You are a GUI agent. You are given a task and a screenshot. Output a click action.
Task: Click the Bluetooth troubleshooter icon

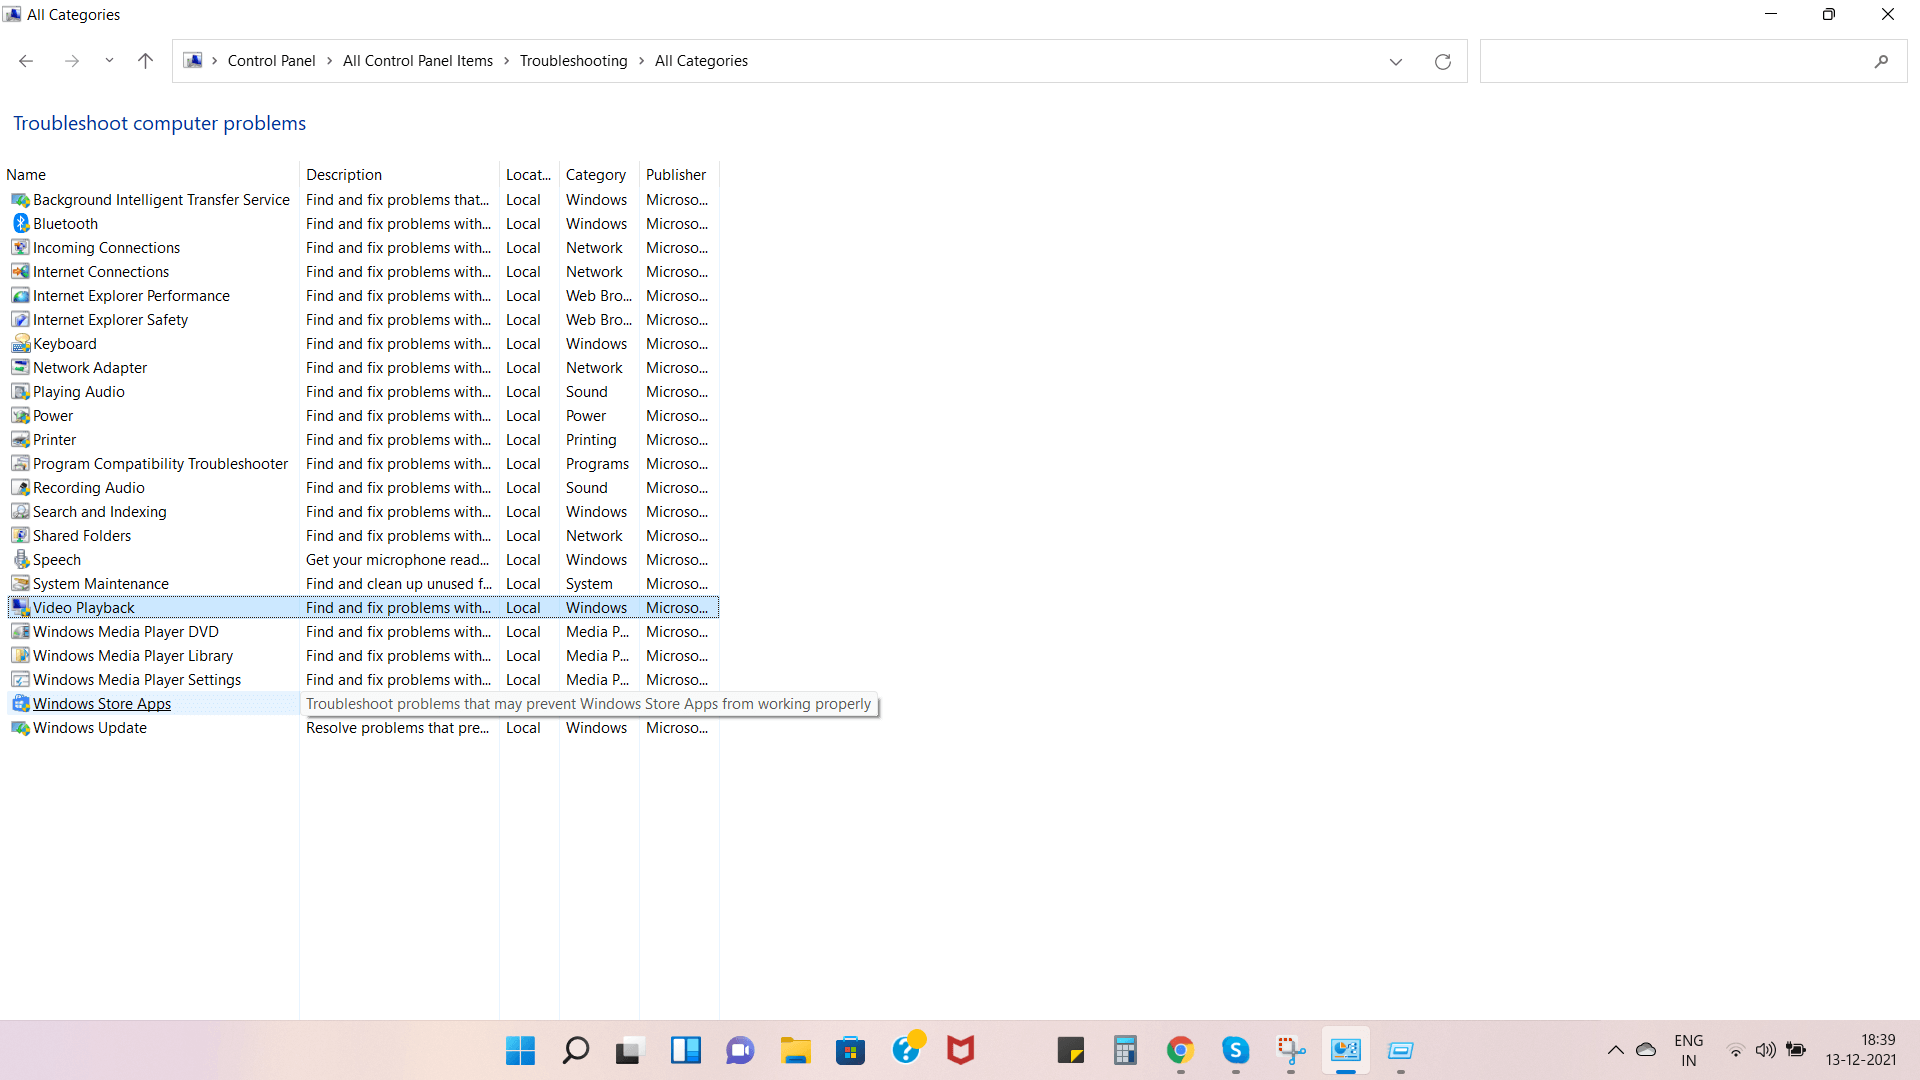(21, 223)
